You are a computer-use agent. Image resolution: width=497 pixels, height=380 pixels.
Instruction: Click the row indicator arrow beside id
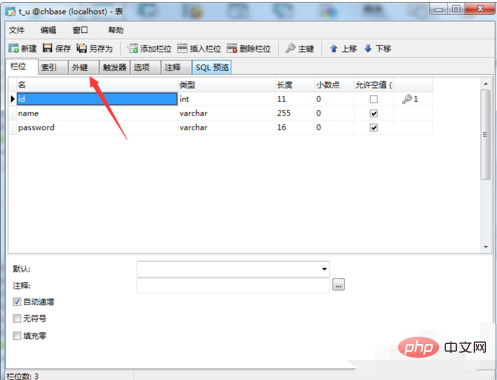click(13, 99)
